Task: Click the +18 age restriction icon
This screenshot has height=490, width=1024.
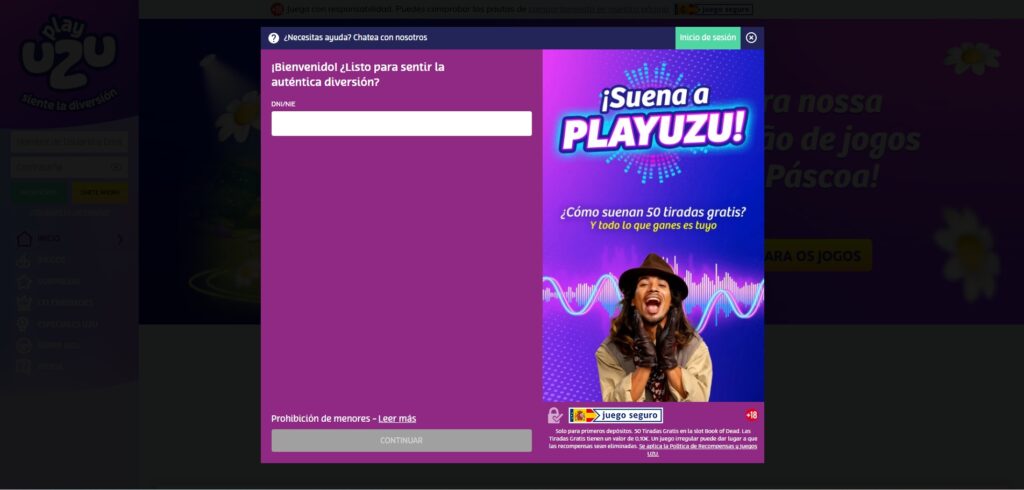Action: pos(751,415)
